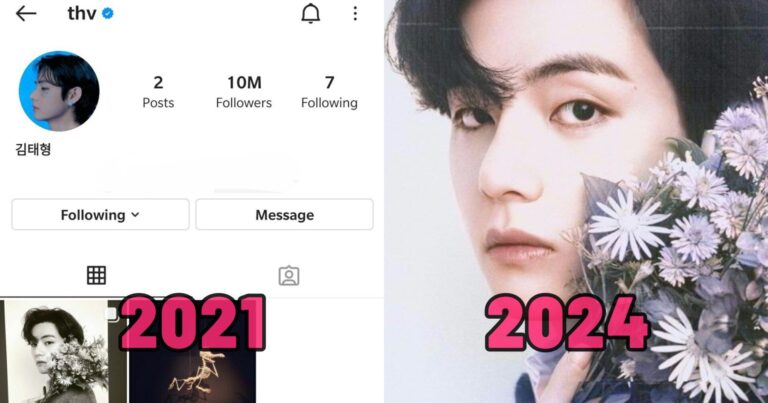Tap the back arrow icon
The image size is (768, 403).
point(25,14)
